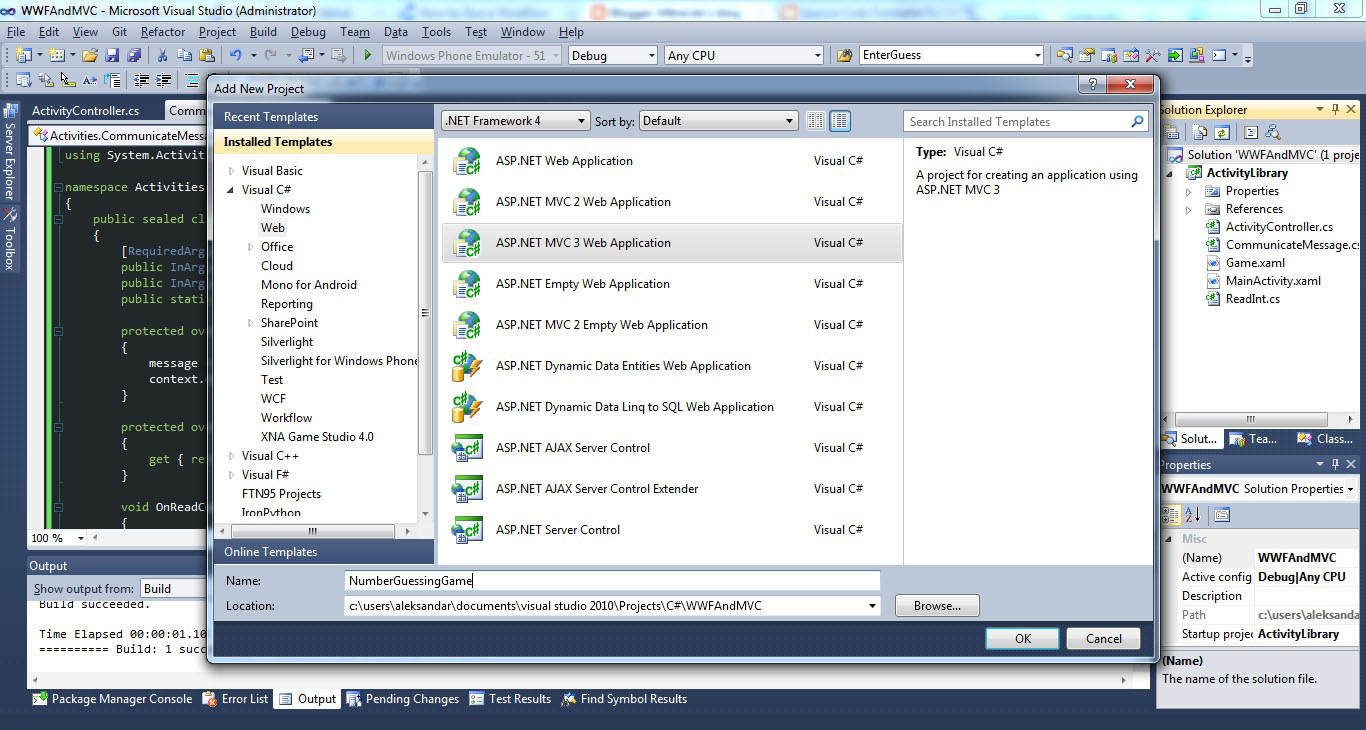Open the Build menu
Screen dimensions: 1366x730
[x=263, y=32]
